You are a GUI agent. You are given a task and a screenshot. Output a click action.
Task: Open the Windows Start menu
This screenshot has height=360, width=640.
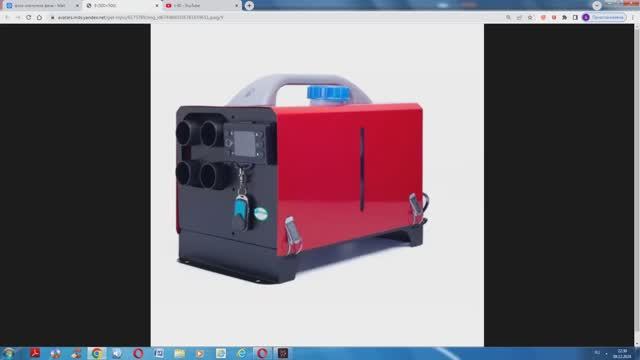pyautogui.click(x=9, y=353)
